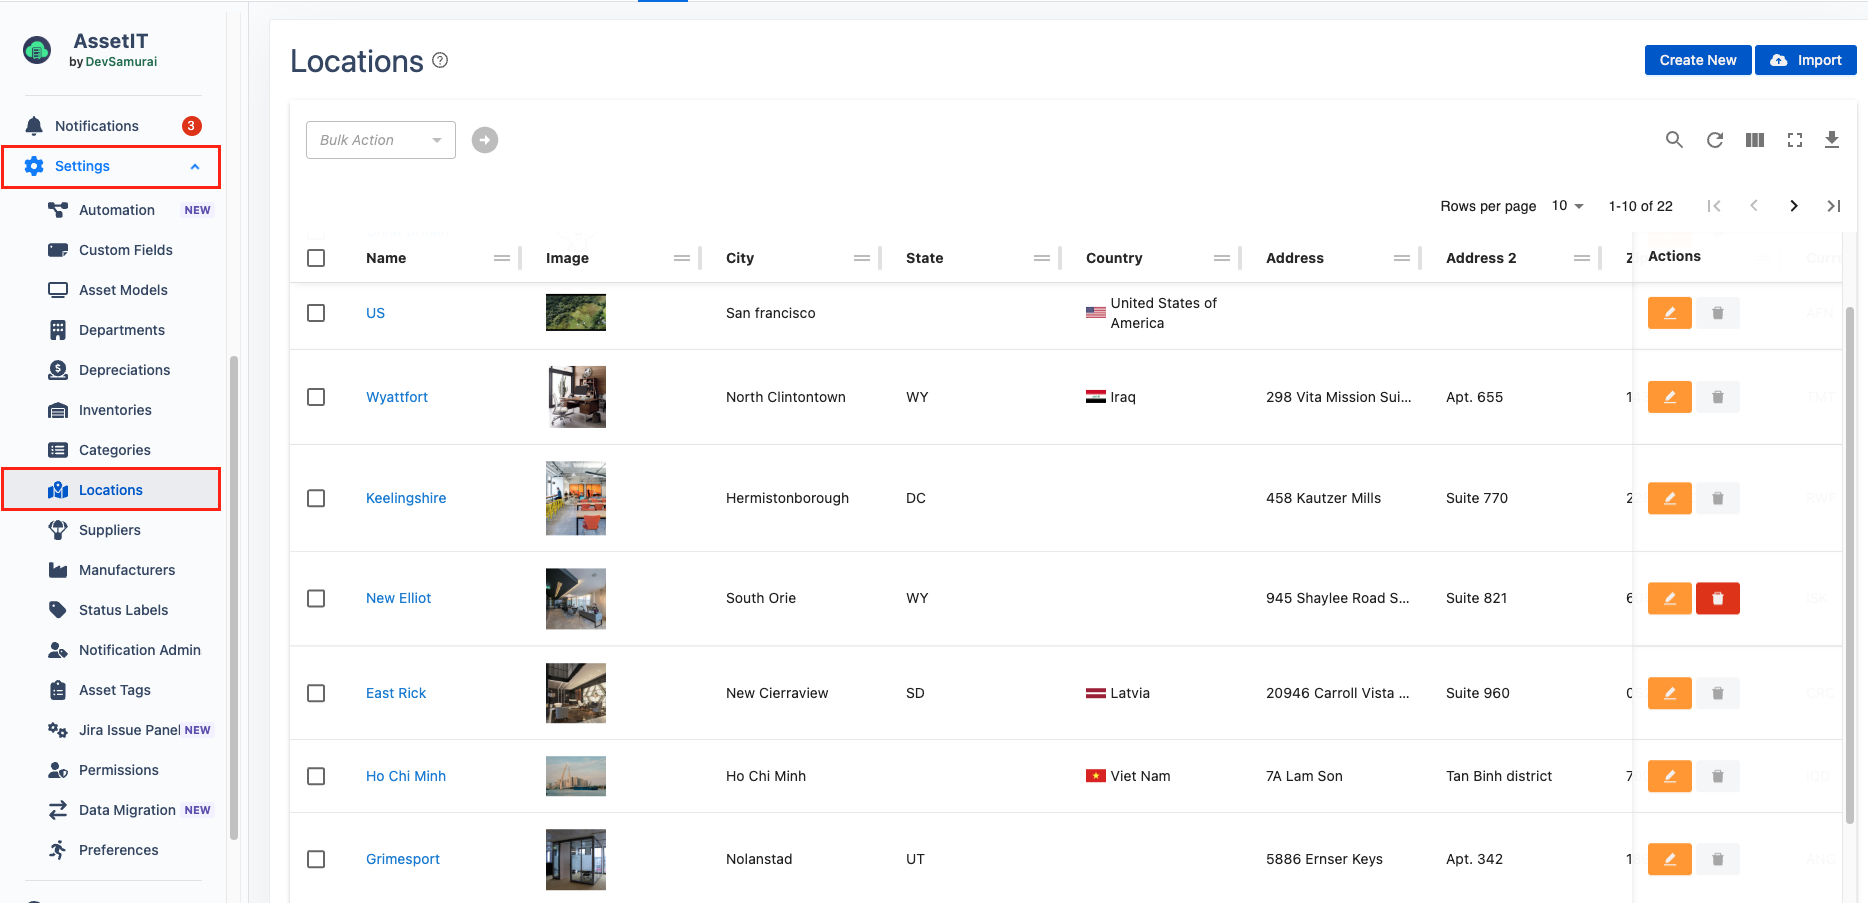Open the column visibility icon
Screen dimensions: 1868x904
1754,140
